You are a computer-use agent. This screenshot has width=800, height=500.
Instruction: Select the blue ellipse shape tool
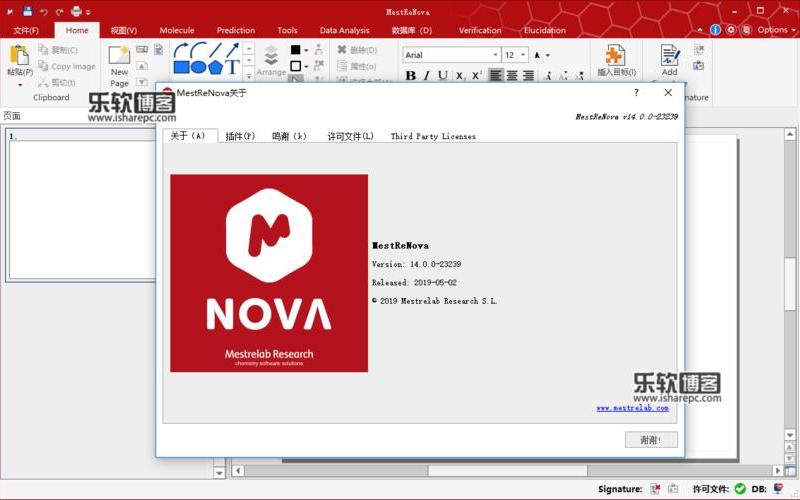(198, 67)
